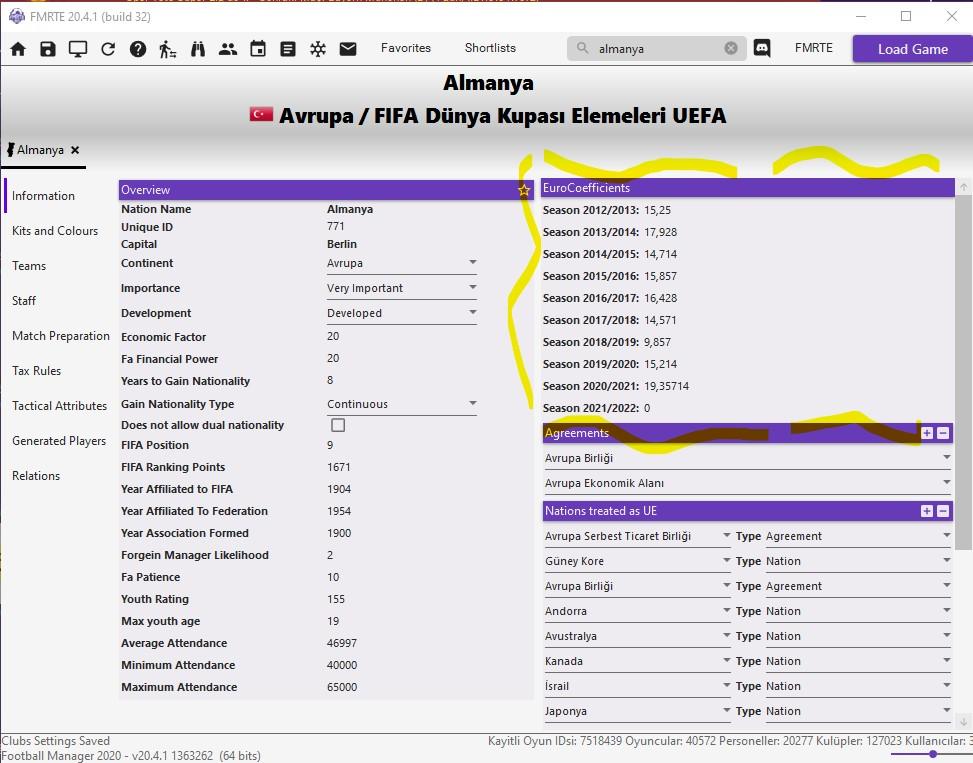Image resolution: width=973 pixels, height=763 pixels.
Task: Click the Youth Rating value 155
Action: [336, 599]
